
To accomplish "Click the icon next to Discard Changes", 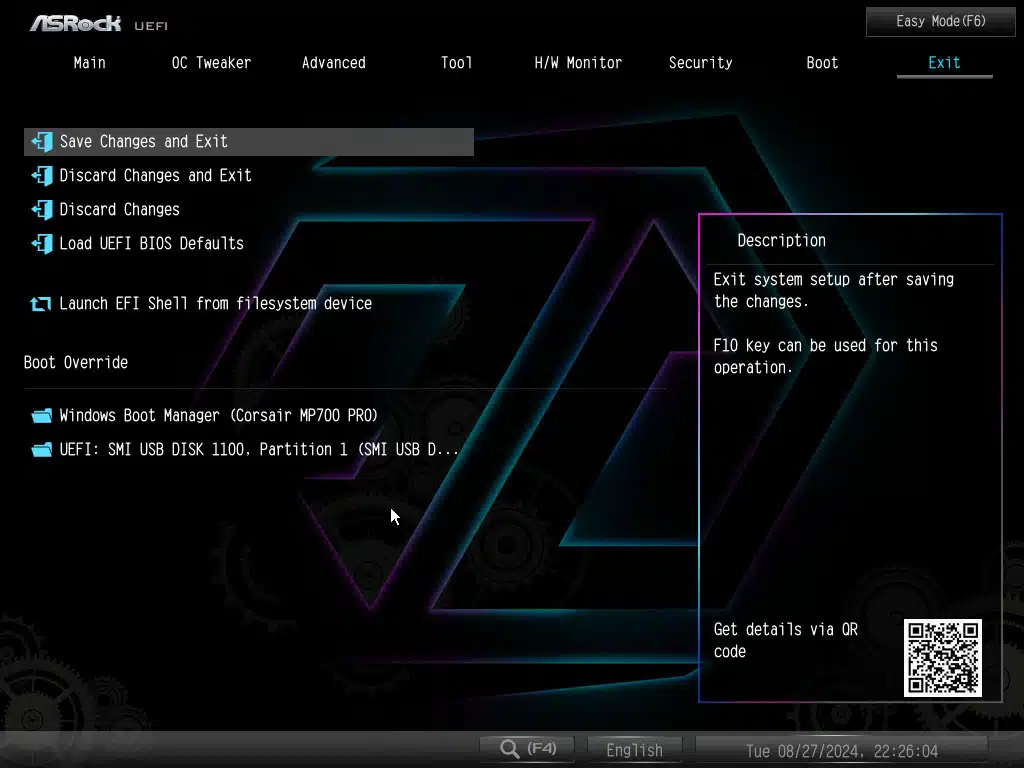I will (x=42, y=210).
